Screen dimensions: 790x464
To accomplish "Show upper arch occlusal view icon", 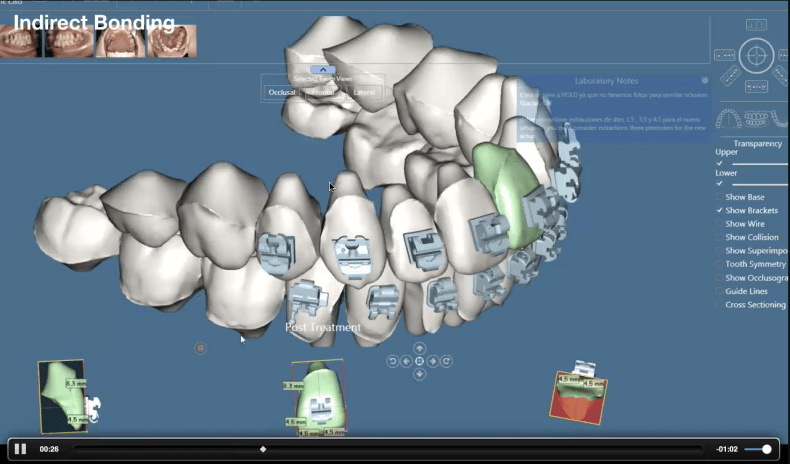I will click(x=729, y=119).
